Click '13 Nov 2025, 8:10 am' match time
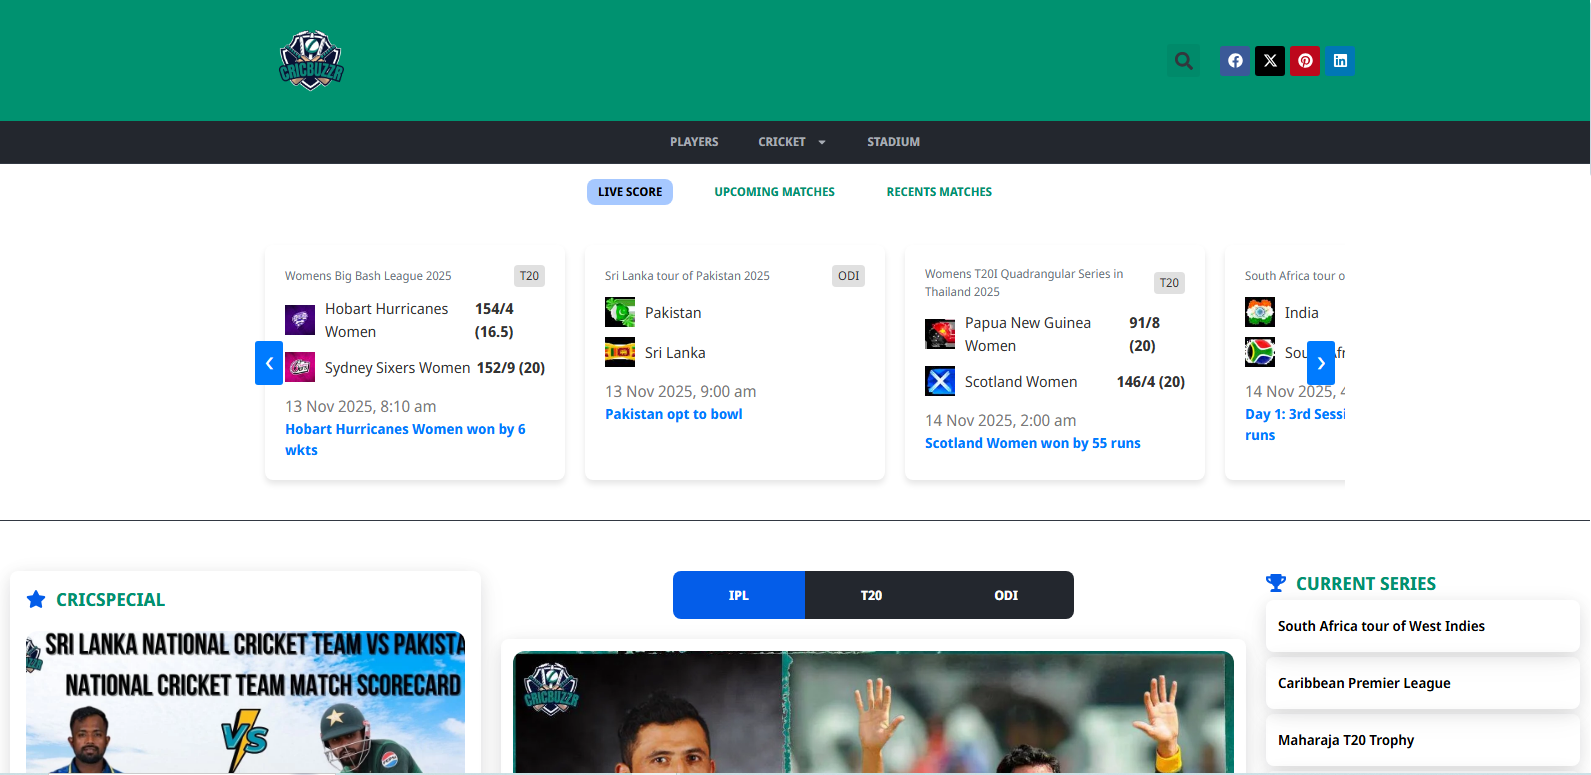The width and height of the screenshot is (1591, 775). 361,407
